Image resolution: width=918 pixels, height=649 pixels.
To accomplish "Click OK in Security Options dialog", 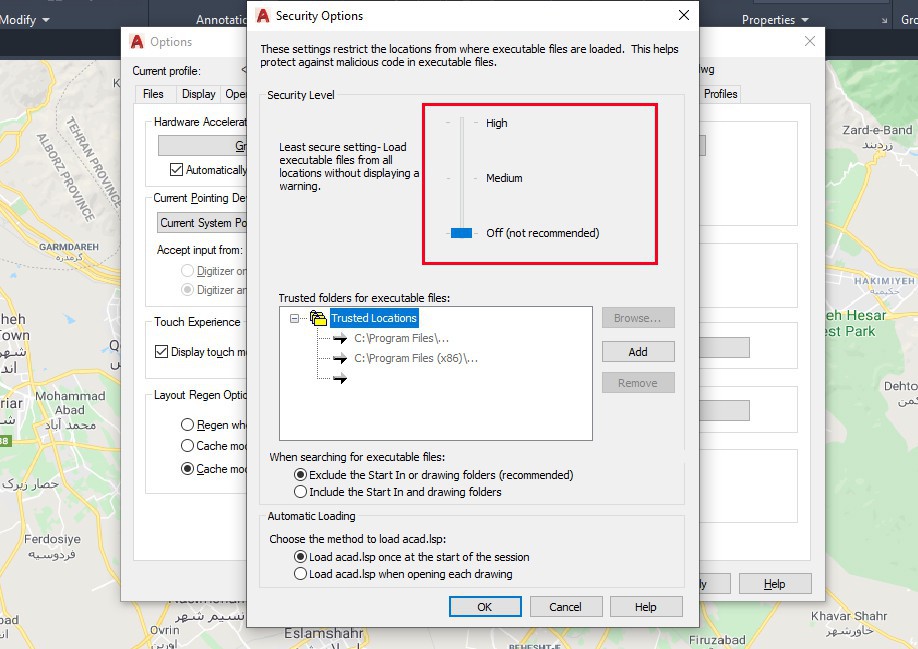I will [x=485, y=607].
